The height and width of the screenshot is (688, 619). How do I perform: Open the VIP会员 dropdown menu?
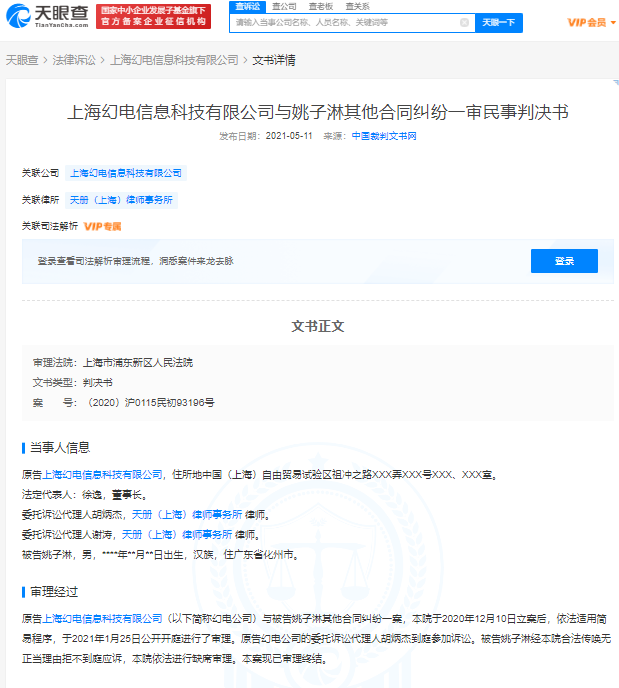(x=592, y=22)
